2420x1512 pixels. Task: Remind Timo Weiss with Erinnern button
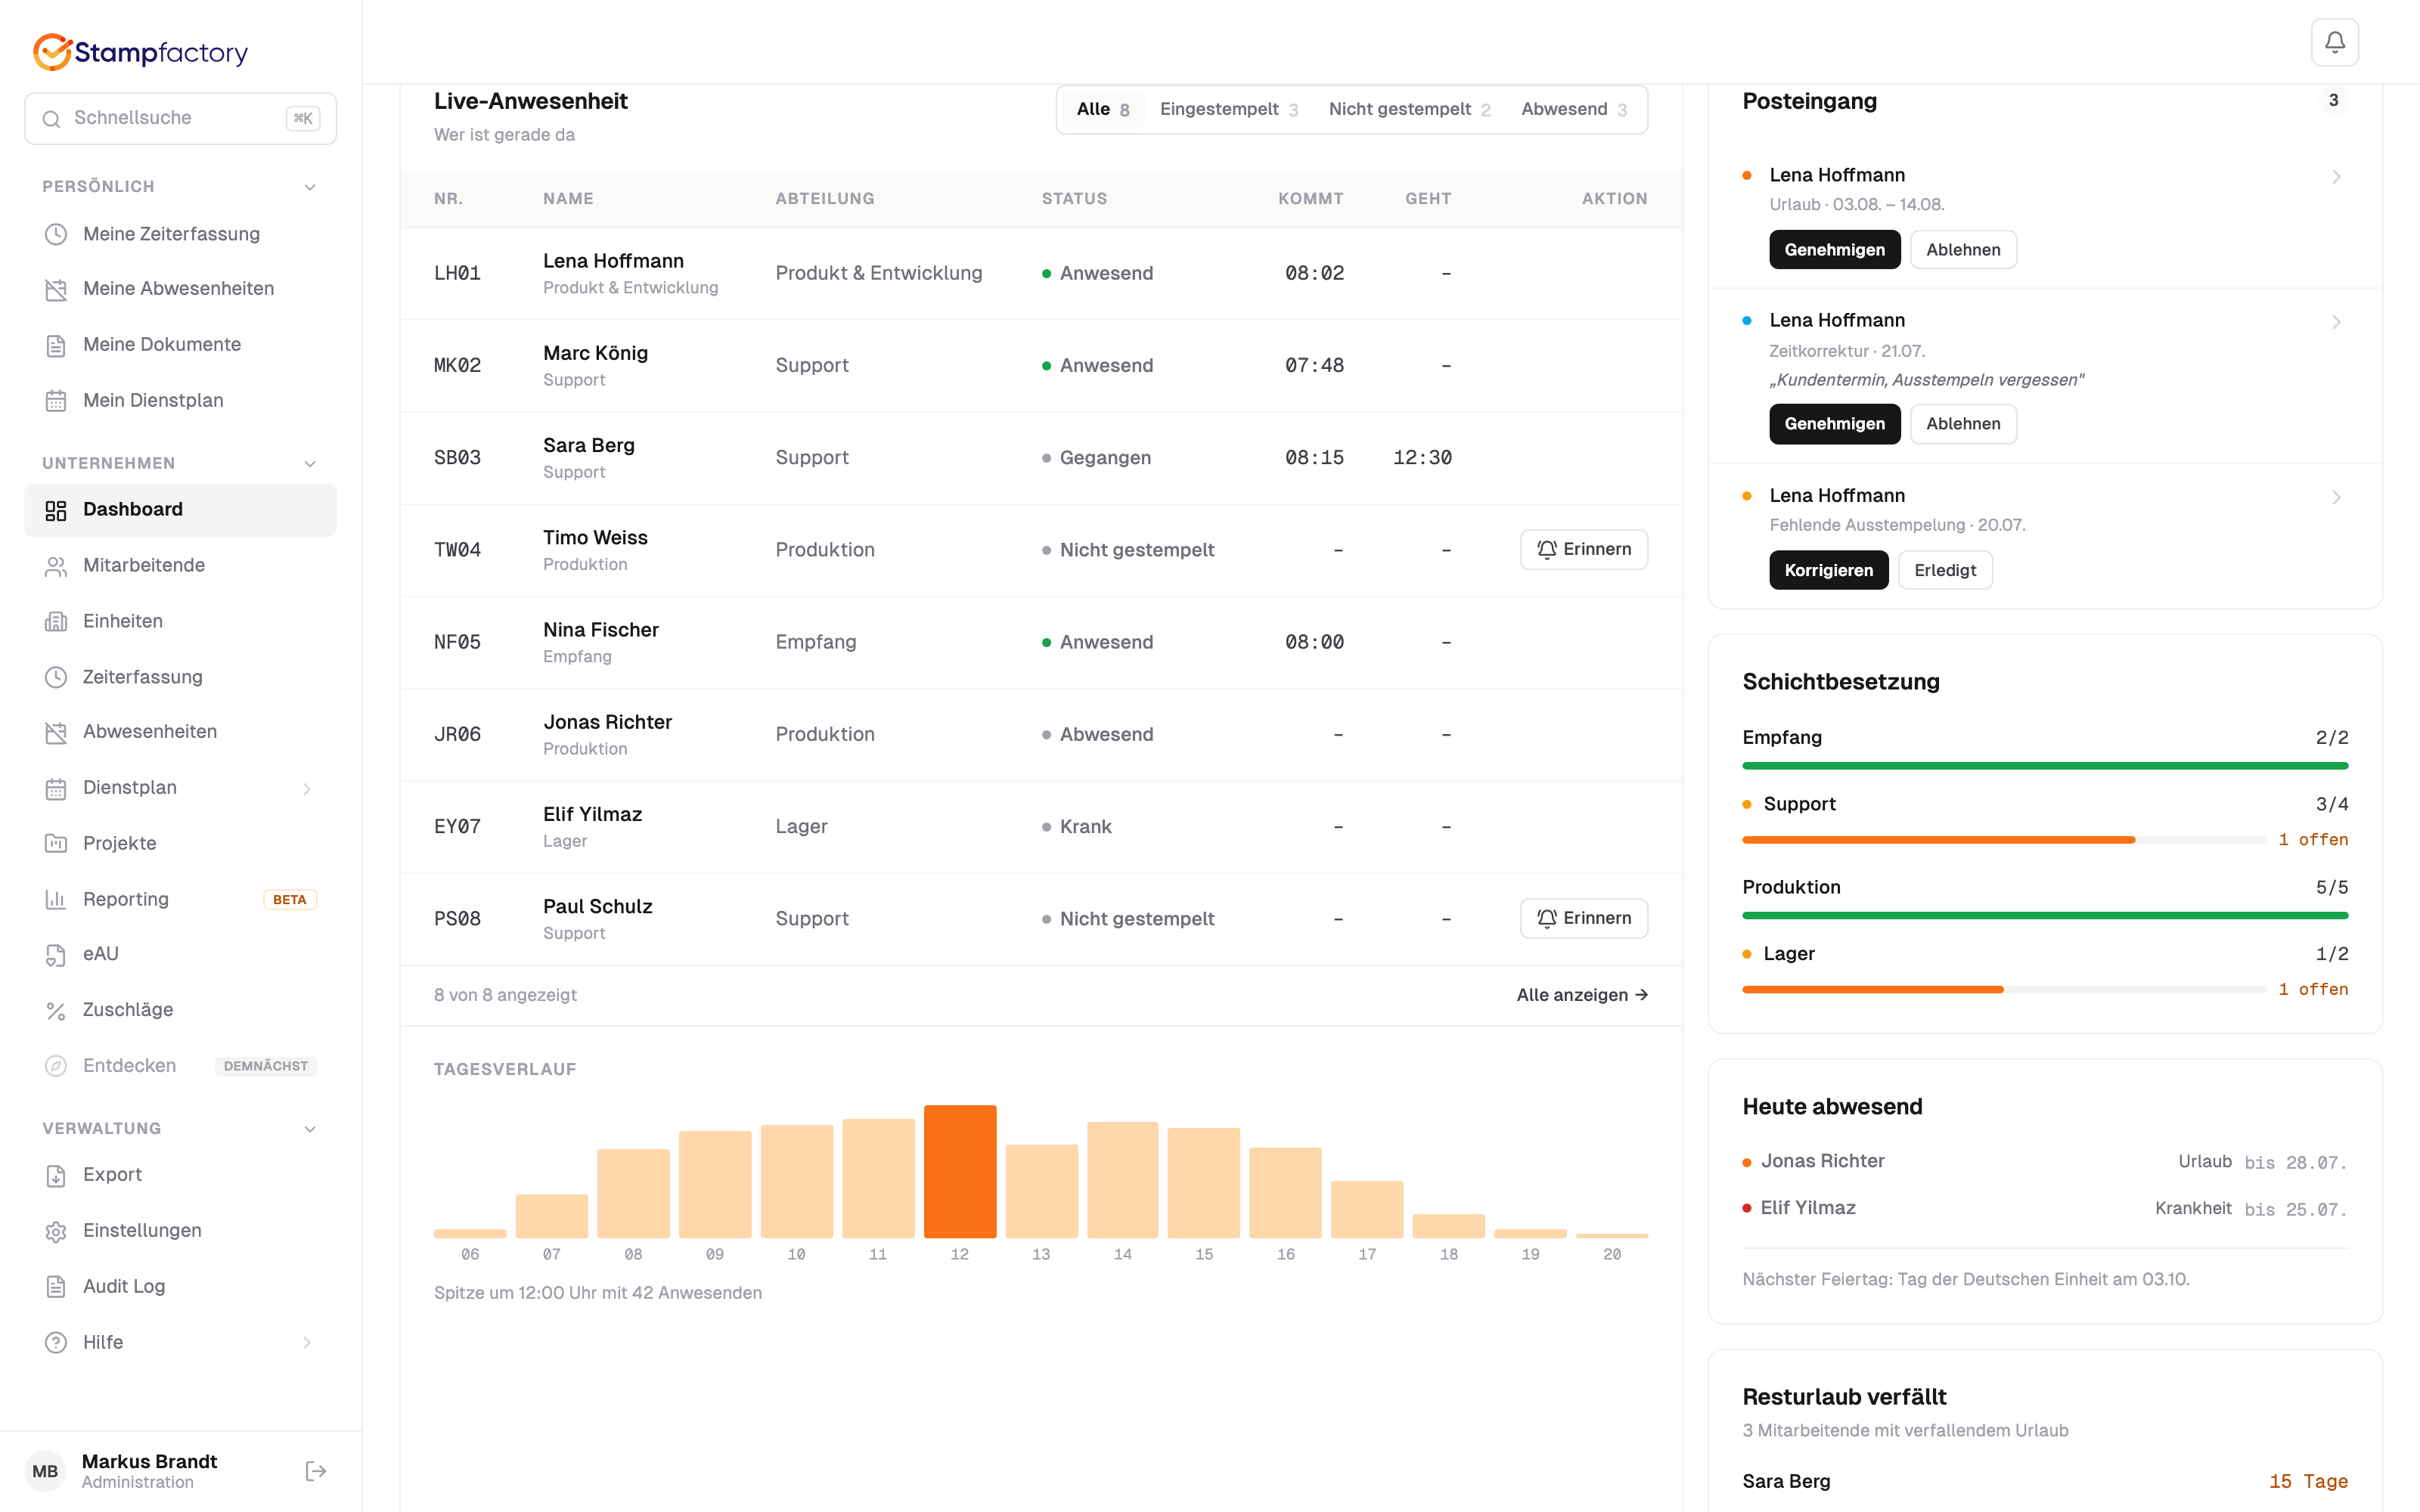click(x=1583, y=549)
